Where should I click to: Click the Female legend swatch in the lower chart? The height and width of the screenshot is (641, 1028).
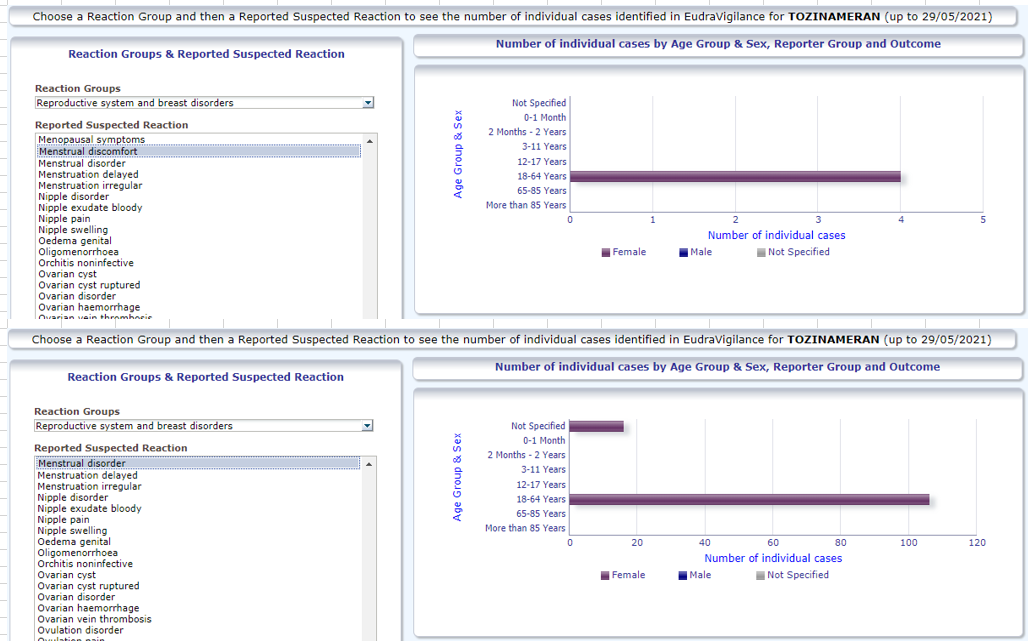604,575
